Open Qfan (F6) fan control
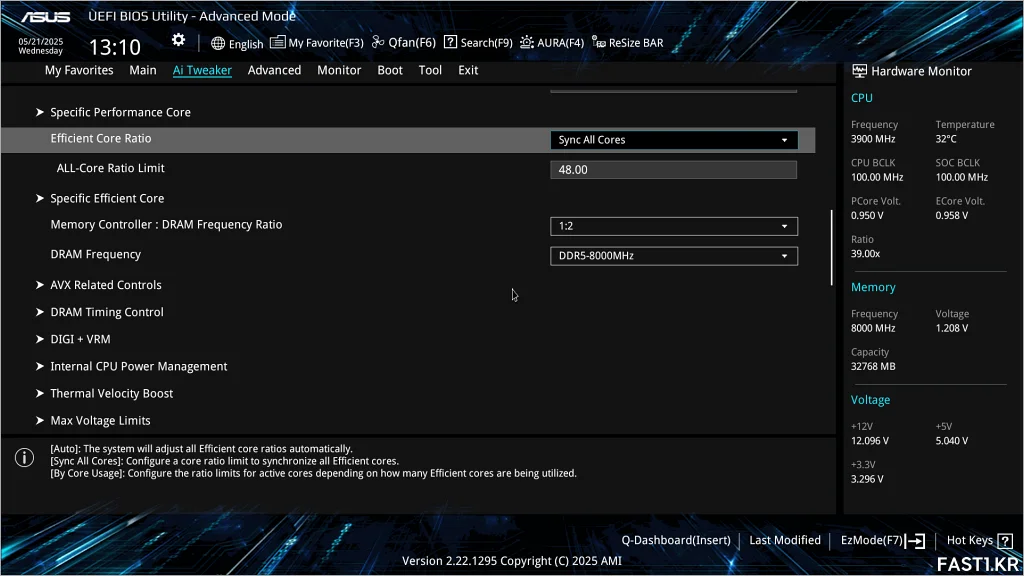 (404, 43)
